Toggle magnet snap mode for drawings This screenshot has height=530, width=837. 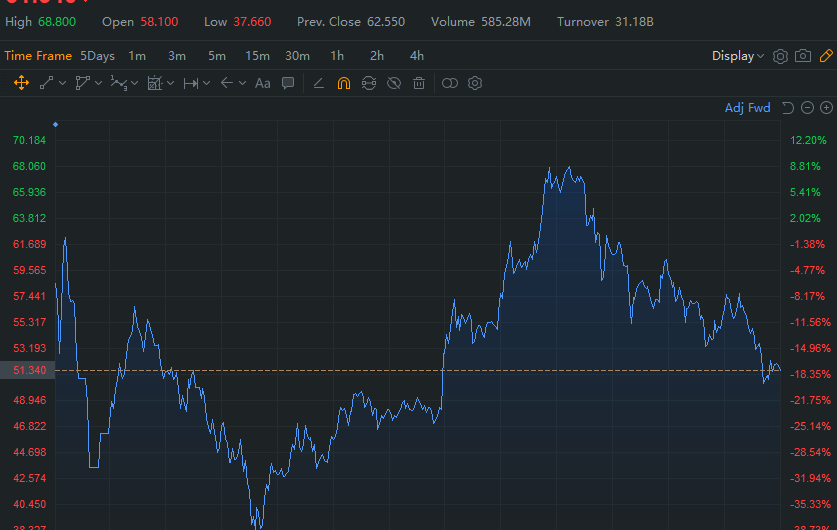(343, 83)
